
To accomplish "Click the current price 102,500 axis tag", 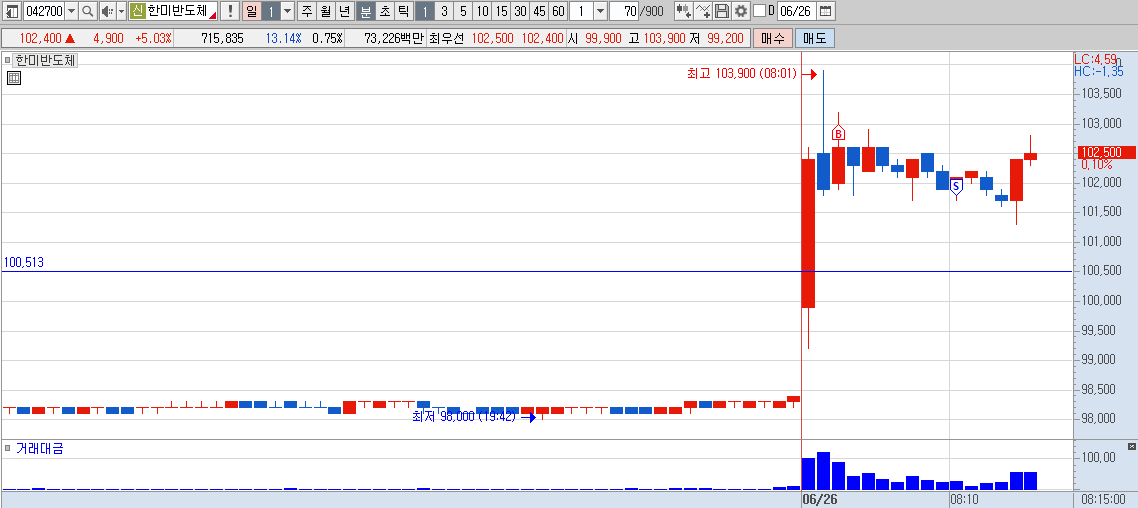I will tap(1105, 152).
